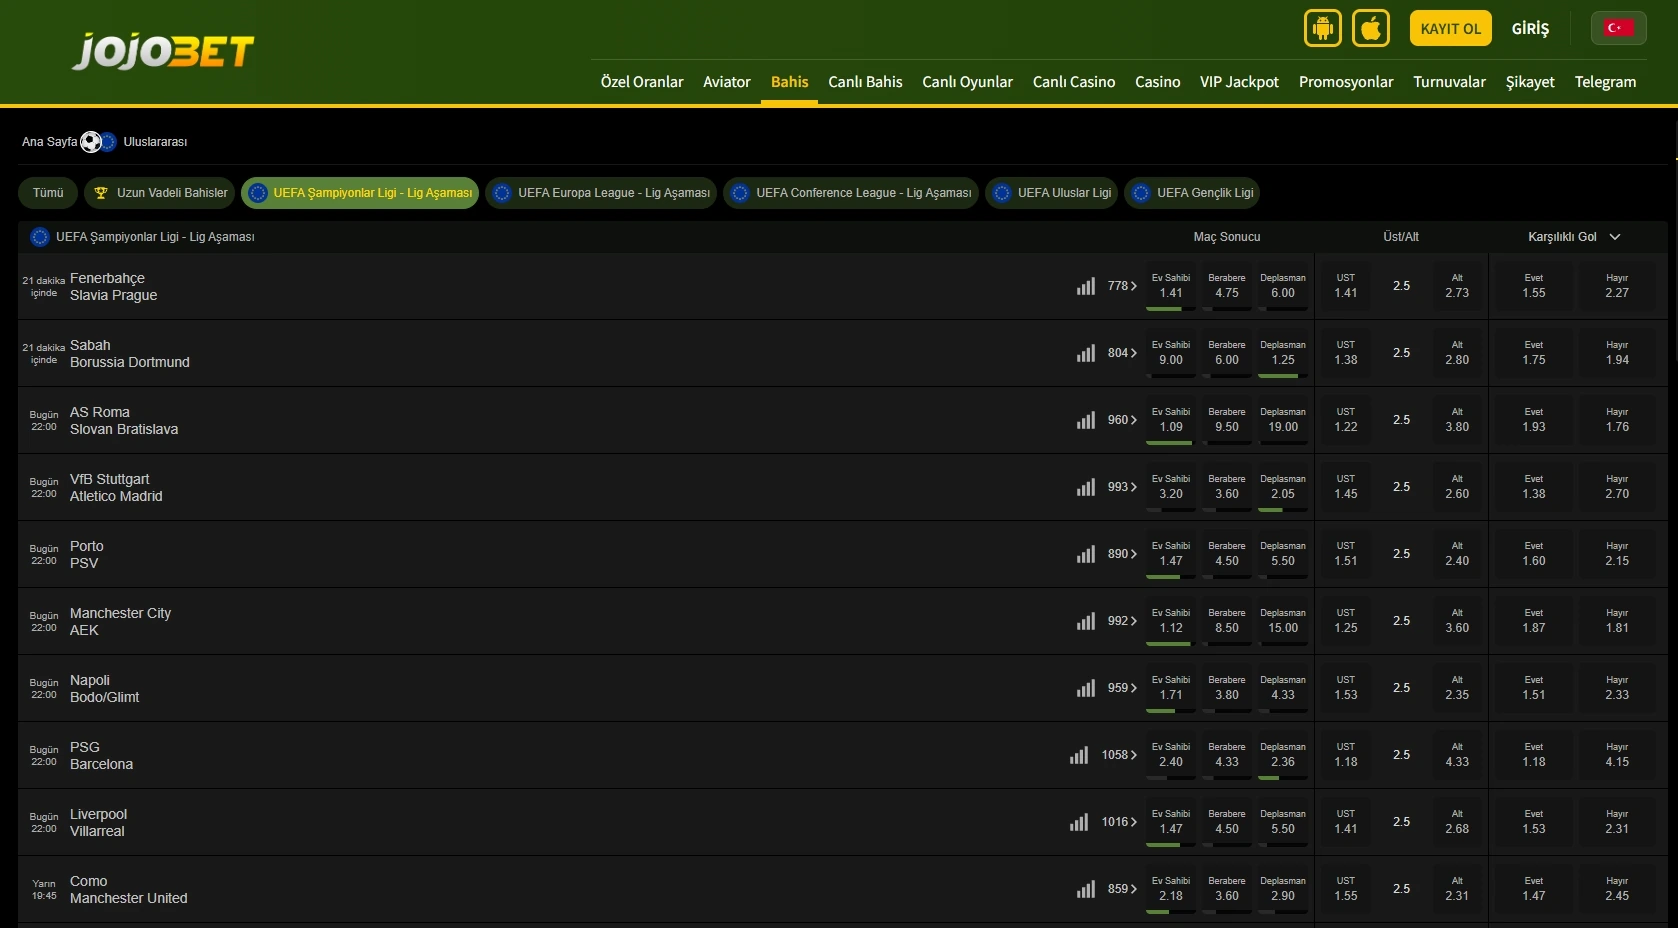Screen dimensions: 1678x928
Task: Open statistics bars icon for Como match
Action: (x=1086, y=889)
